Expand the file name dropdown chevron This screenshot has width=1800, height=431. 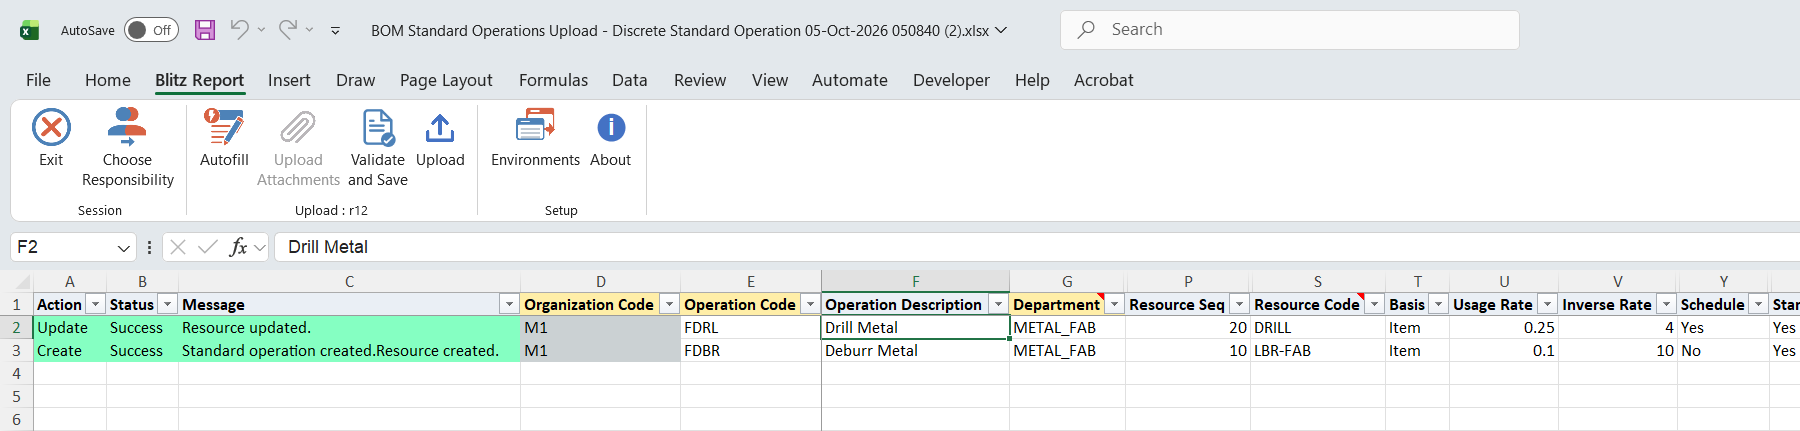click(1001, 30)
